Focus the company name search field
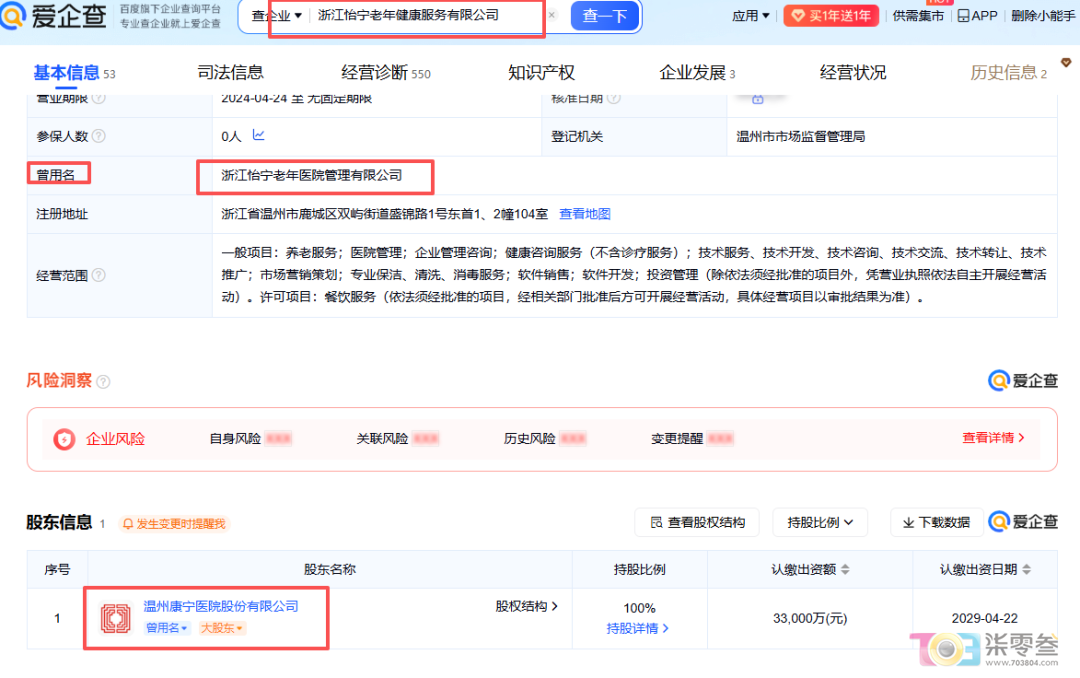 pyautogui.click(x=426, y=15)
